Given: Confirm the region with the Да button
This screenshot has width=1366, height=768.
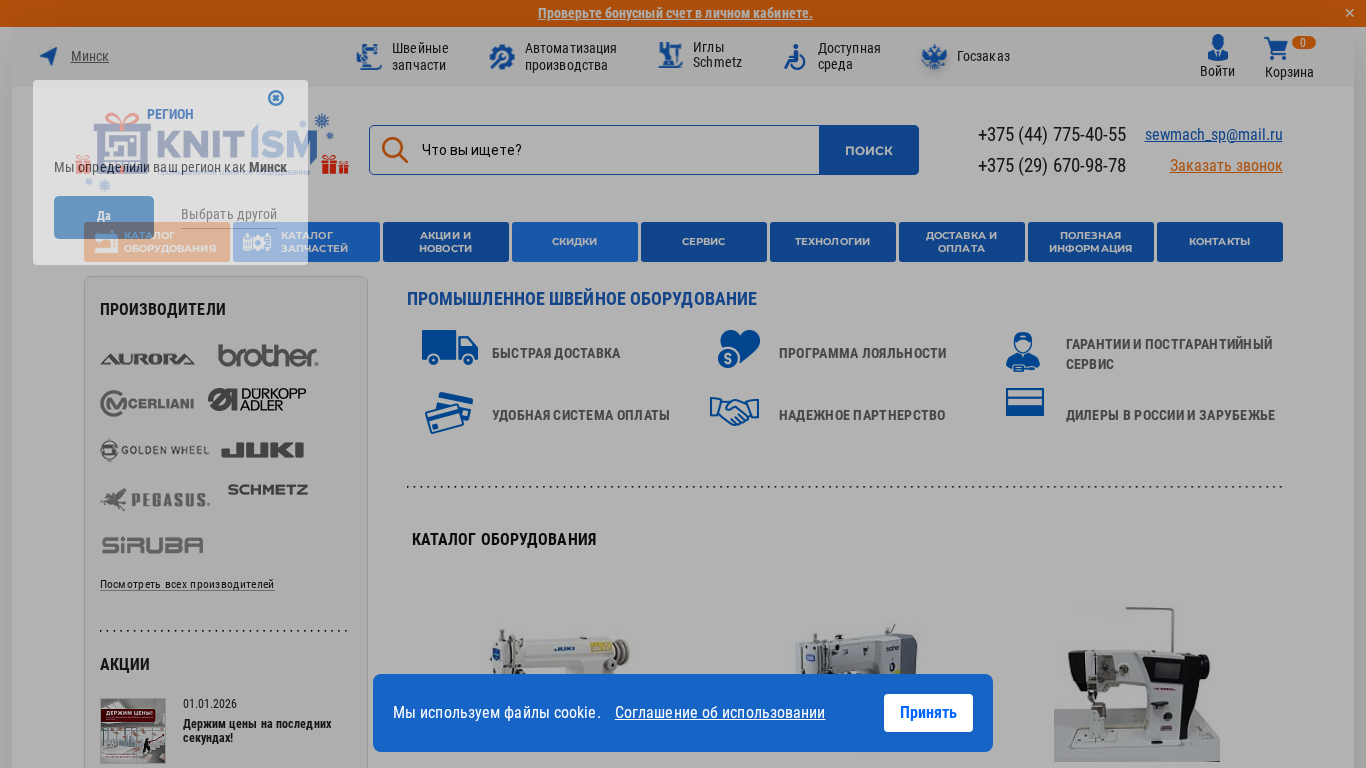Looking at the screenshot, I should click(x=104, y=217).
